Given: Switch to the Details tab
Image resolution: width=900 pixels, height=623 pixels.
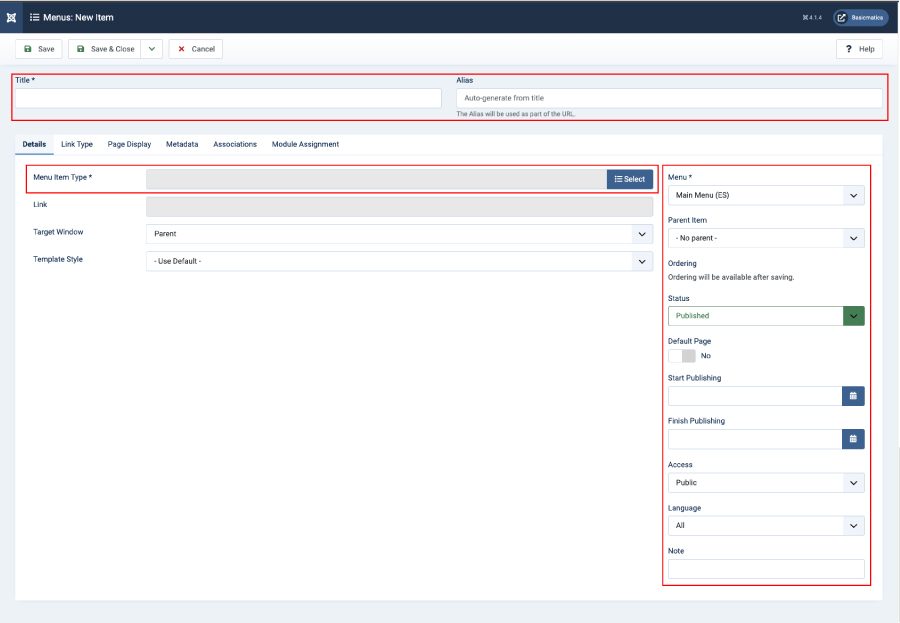Looking at the screenshot, I should click(x=34, y=144).
